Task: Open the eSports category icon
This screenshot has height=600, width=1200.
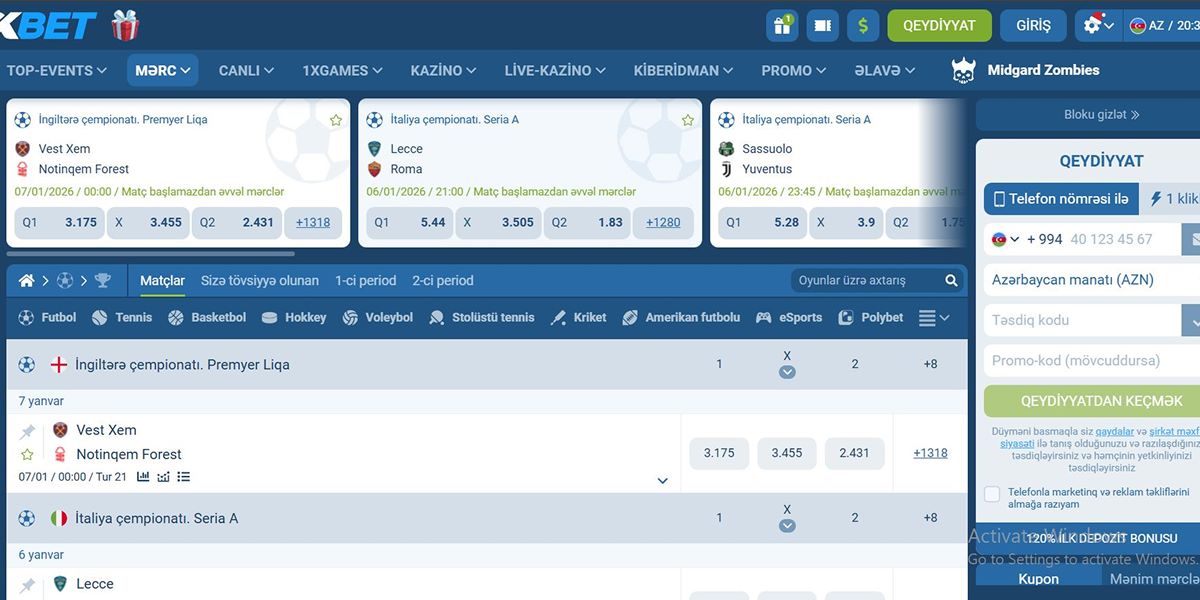Action: tap(763, 317)
